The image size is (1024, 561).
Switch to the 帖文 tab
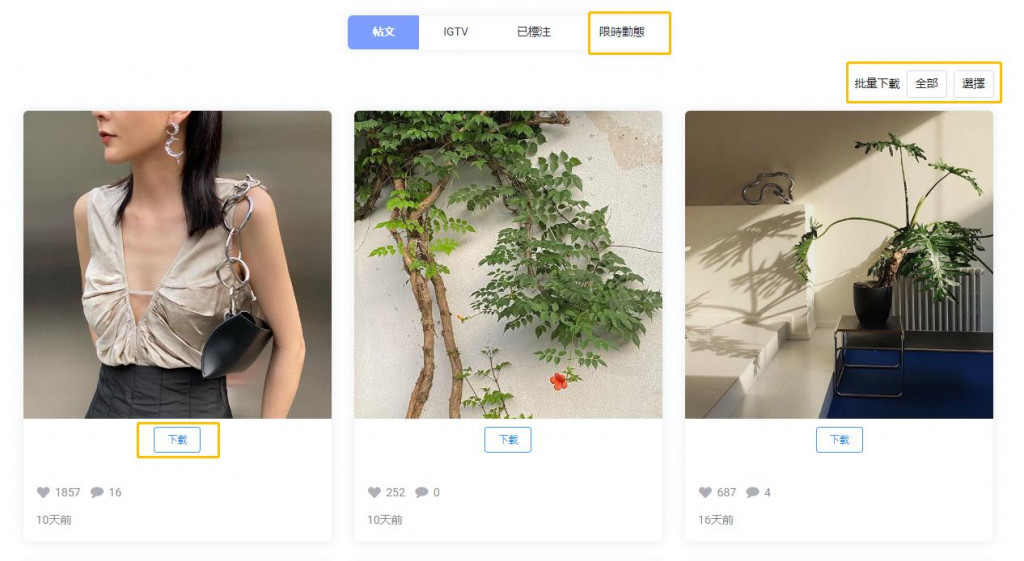point(383,32)
